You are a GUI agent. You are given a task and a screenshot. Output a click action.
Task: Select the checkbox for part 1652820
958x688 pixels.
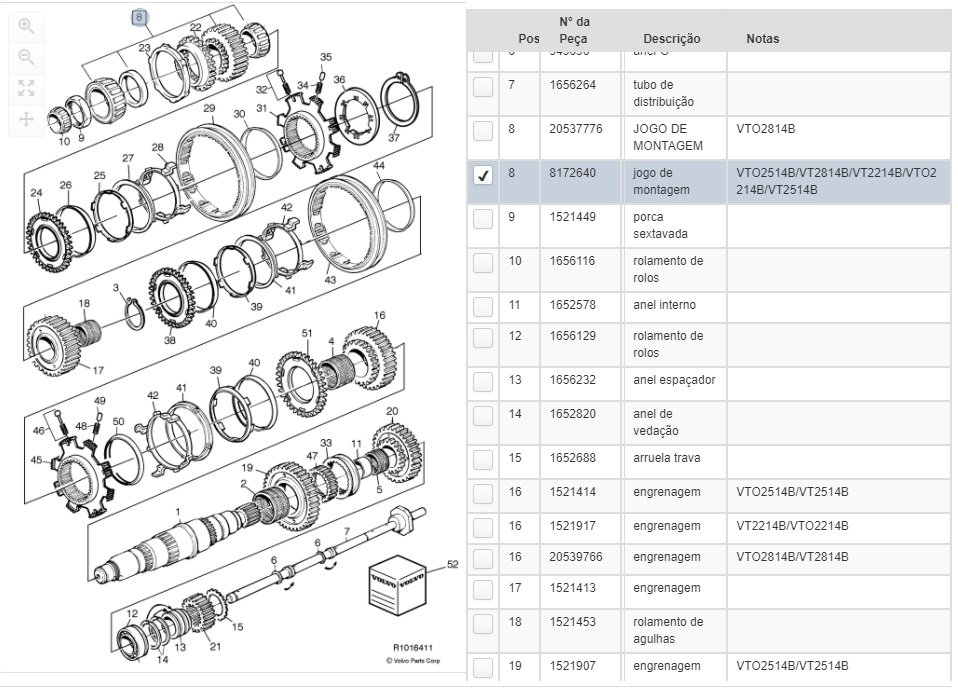coord(483,416)
